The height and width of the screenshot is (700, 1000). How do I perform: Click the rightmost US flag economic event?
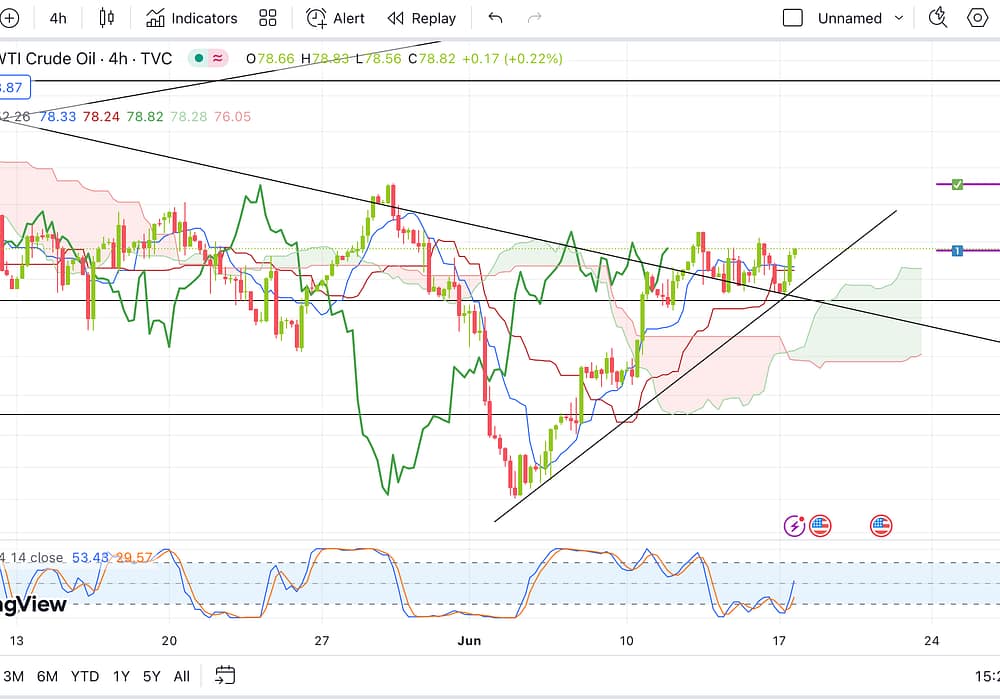tap(881, 525)
